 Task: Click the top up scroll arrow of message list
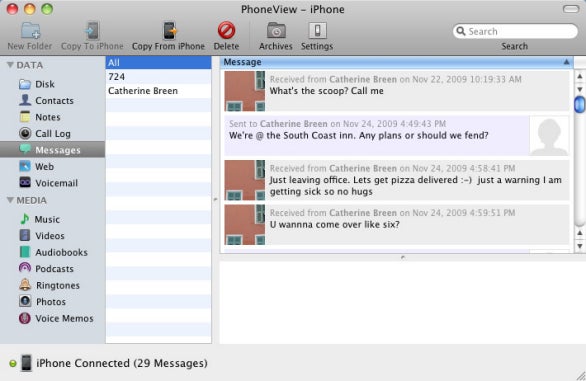[x=580, y=76]
